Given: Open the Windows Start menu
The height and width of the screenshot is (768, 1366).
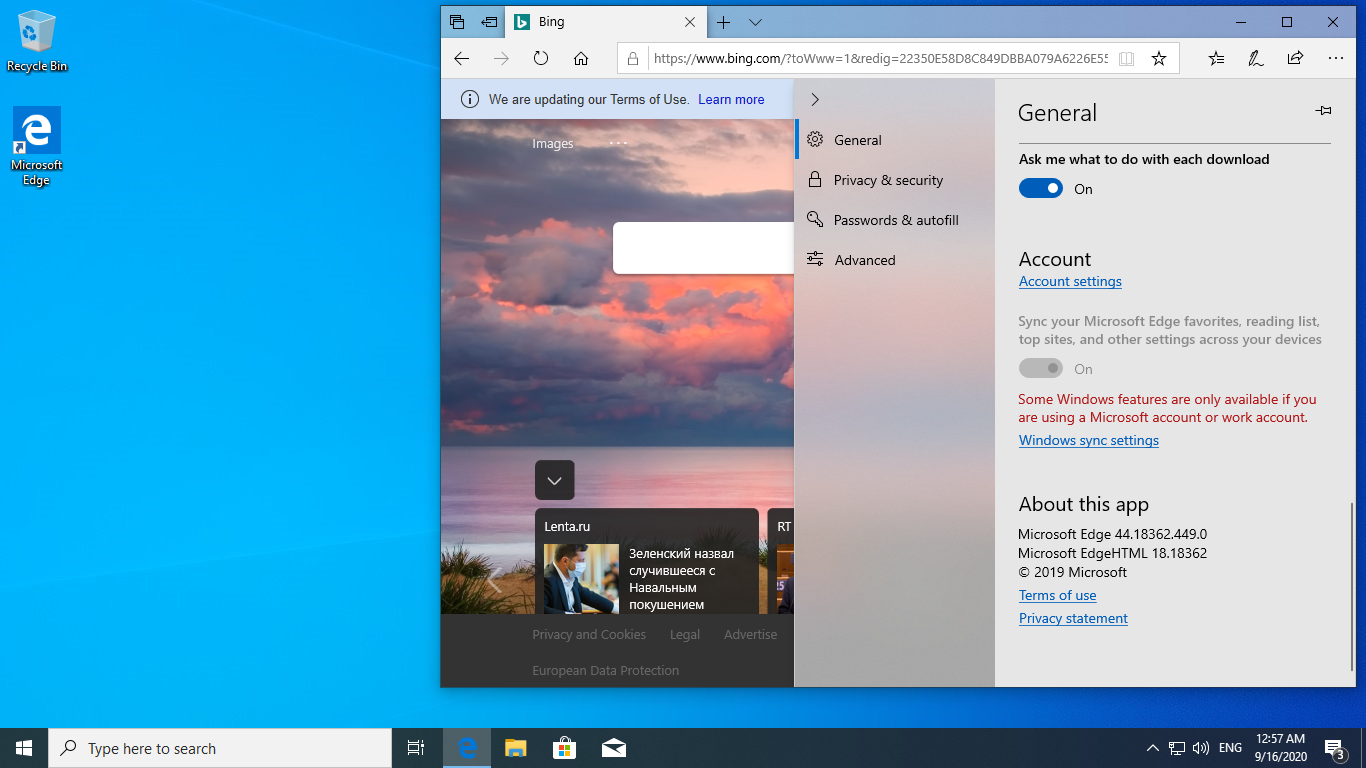Looking at the screenshot, I should click(x=24, y=748).
